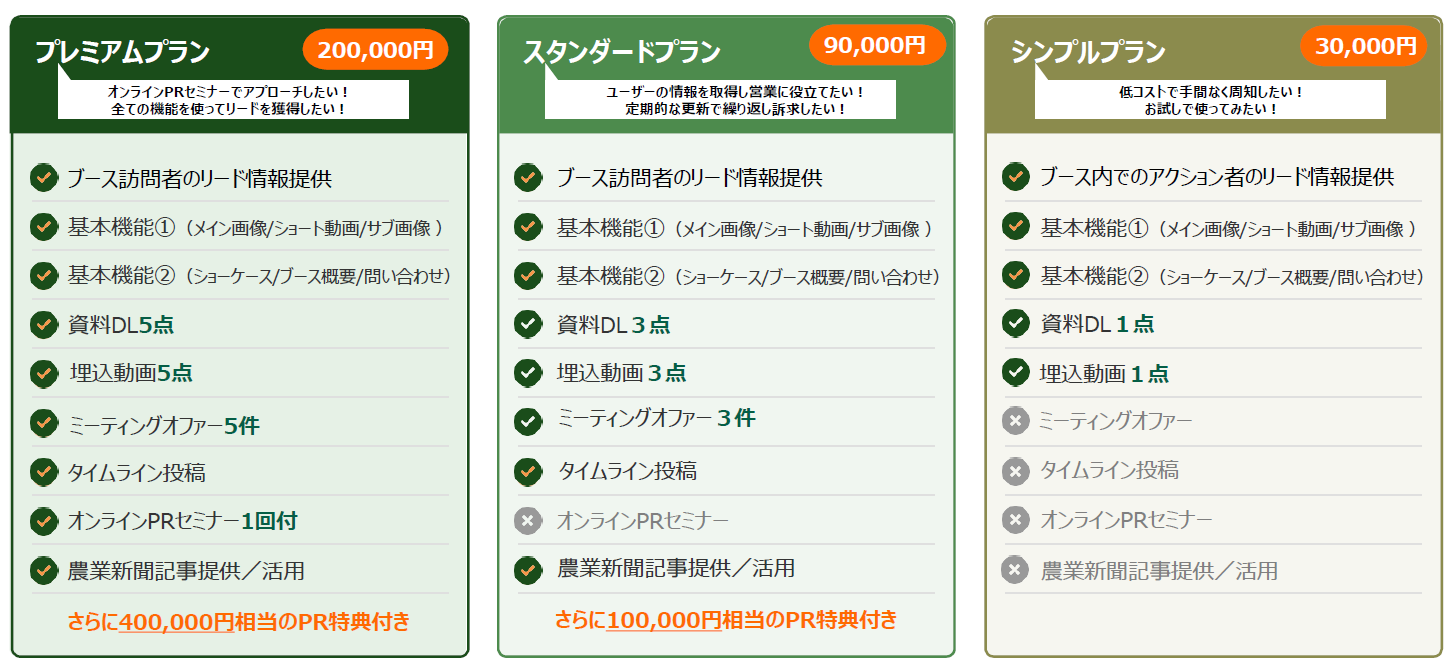The height and width of the screenshot is (664, 1455).
Task: Click gray X icon beside grayed 農業新聞記事提供
Action: click(x=1016, y=571)
